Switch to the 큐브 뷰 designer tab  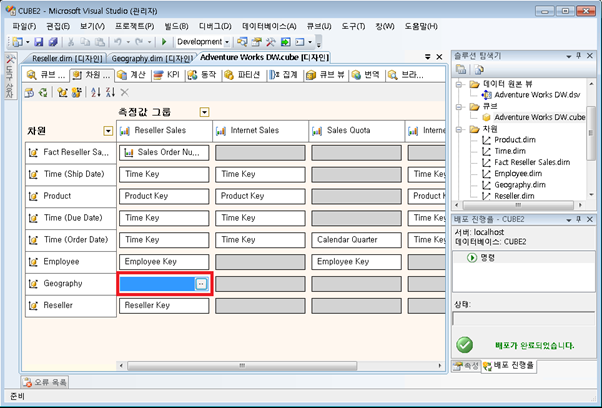click(x=326, y=74)
